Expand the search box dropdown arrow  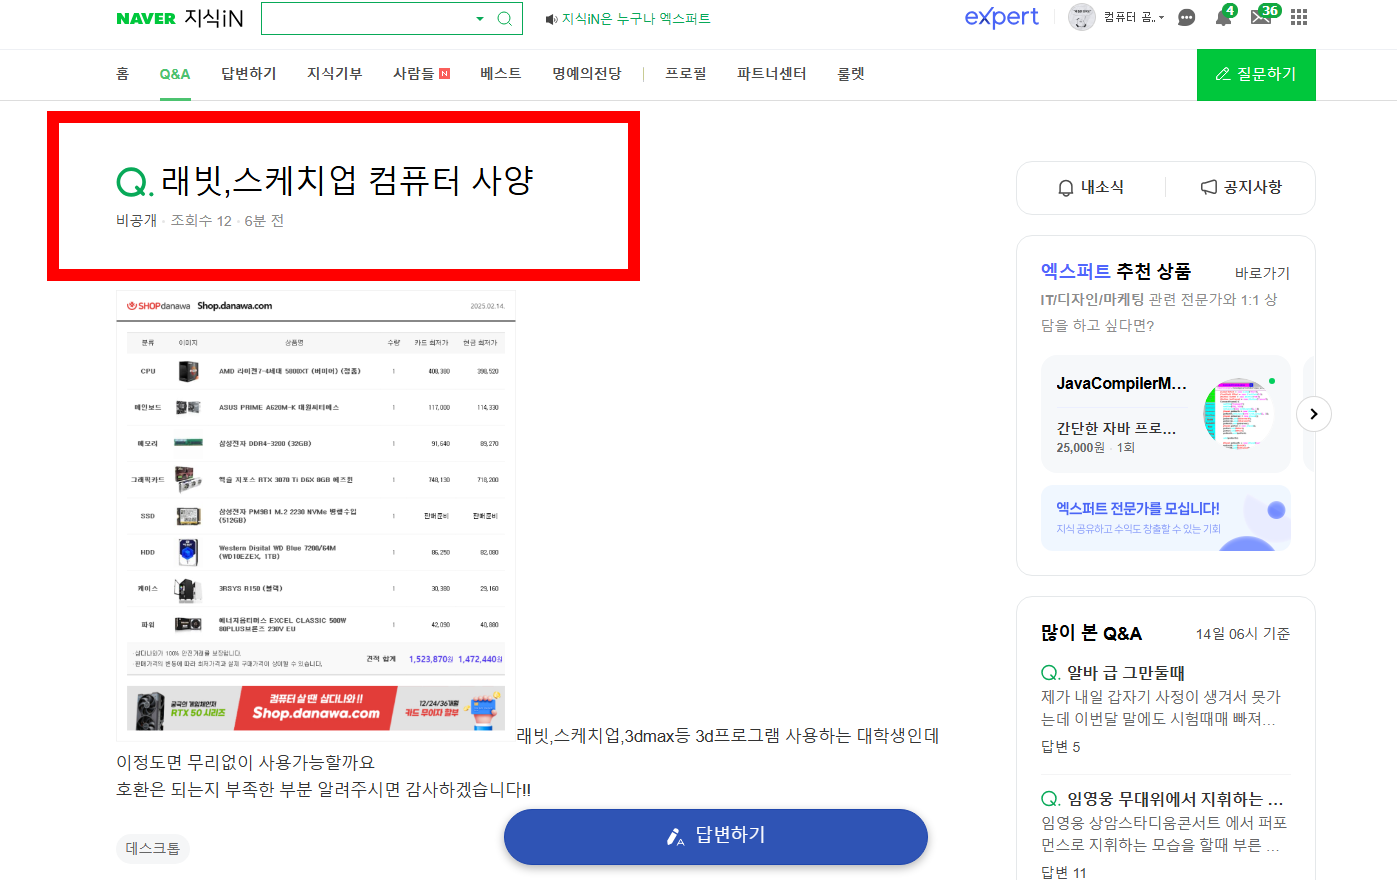[x=480, y=19]
